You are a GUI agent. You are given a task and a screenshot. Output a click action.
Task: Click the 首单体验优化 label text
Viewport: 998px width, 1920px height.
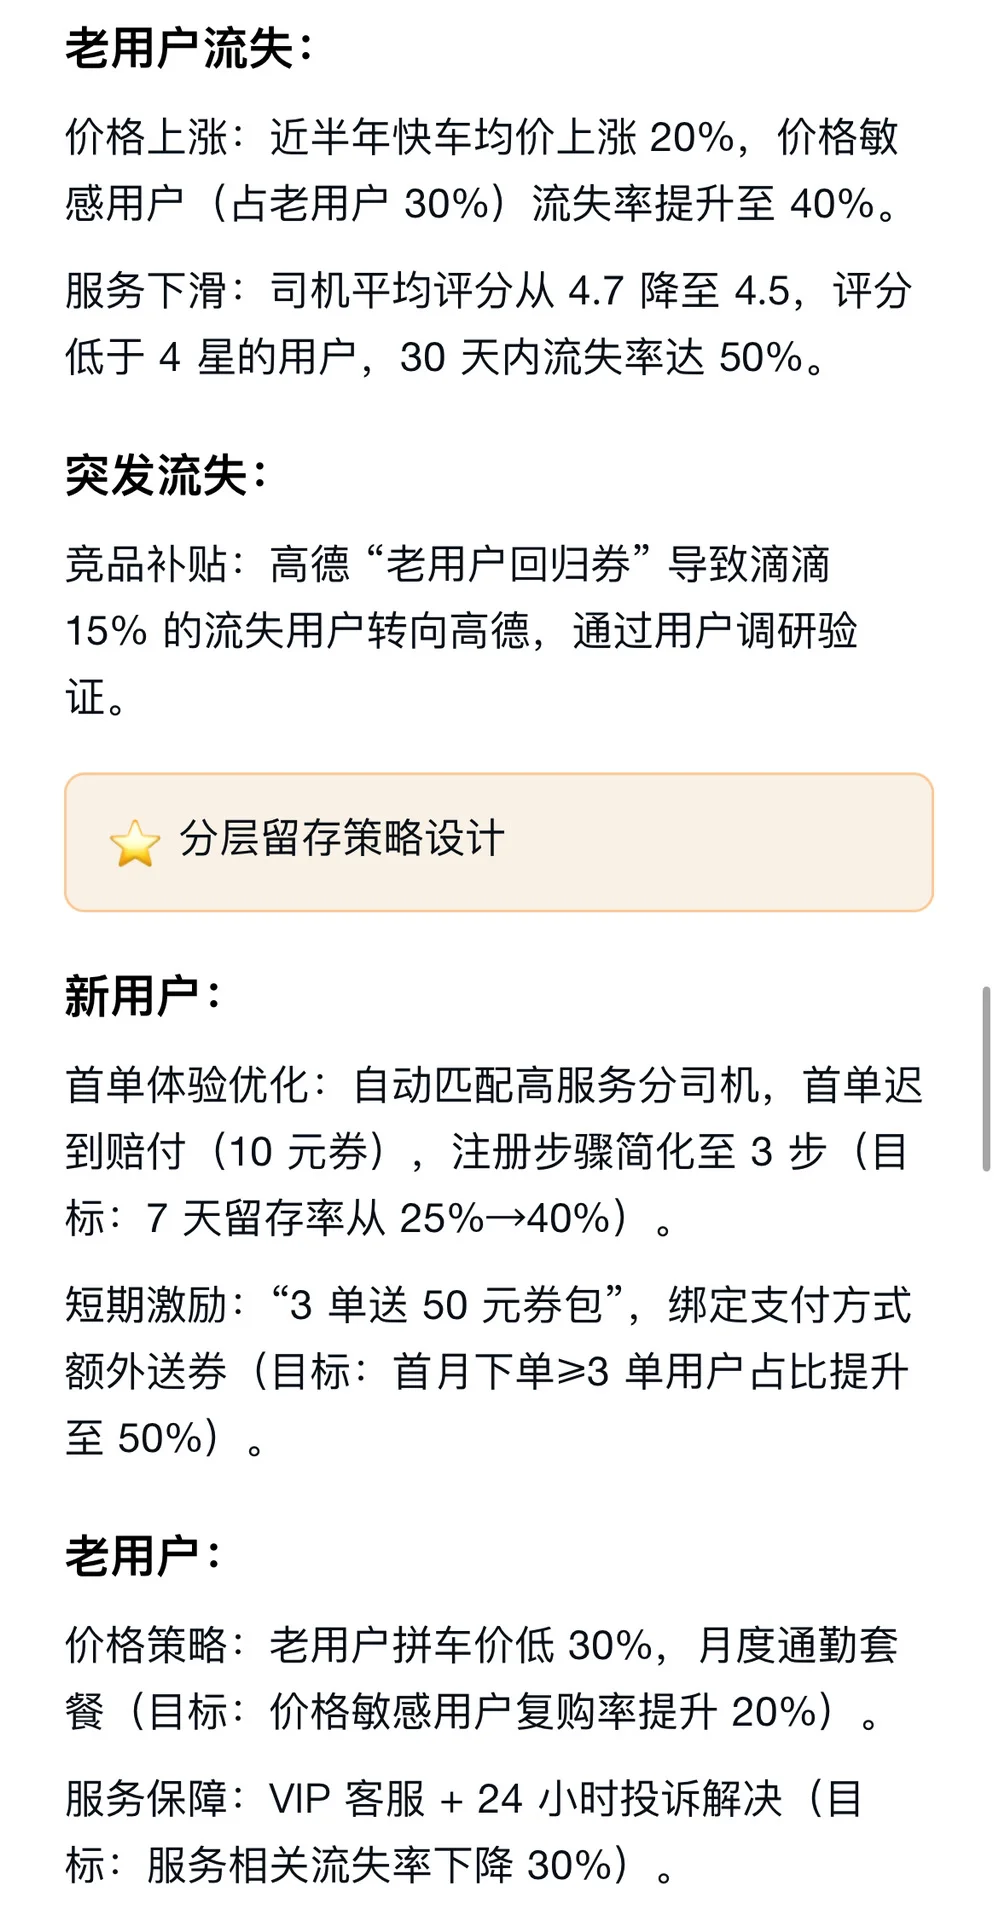[187, 1085]
